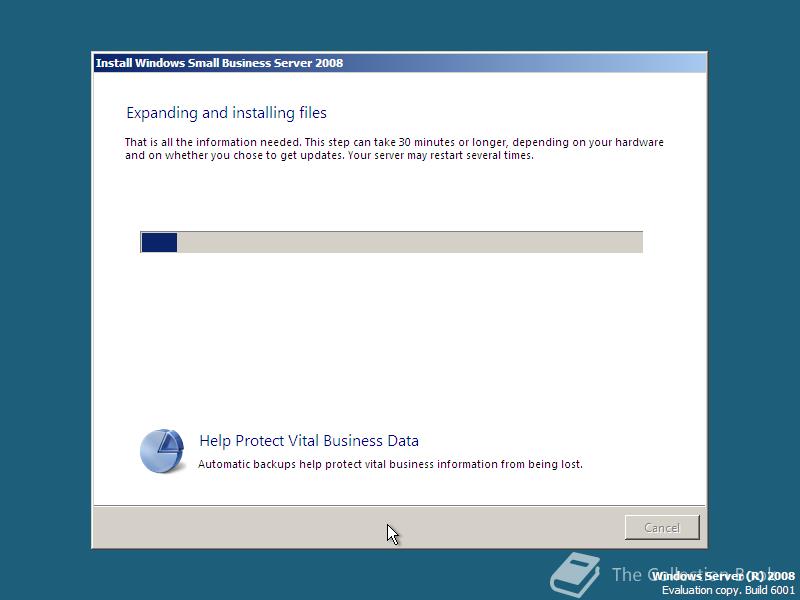Click the installation progress bar
The image size is (800, 600).
coord(391,242)
